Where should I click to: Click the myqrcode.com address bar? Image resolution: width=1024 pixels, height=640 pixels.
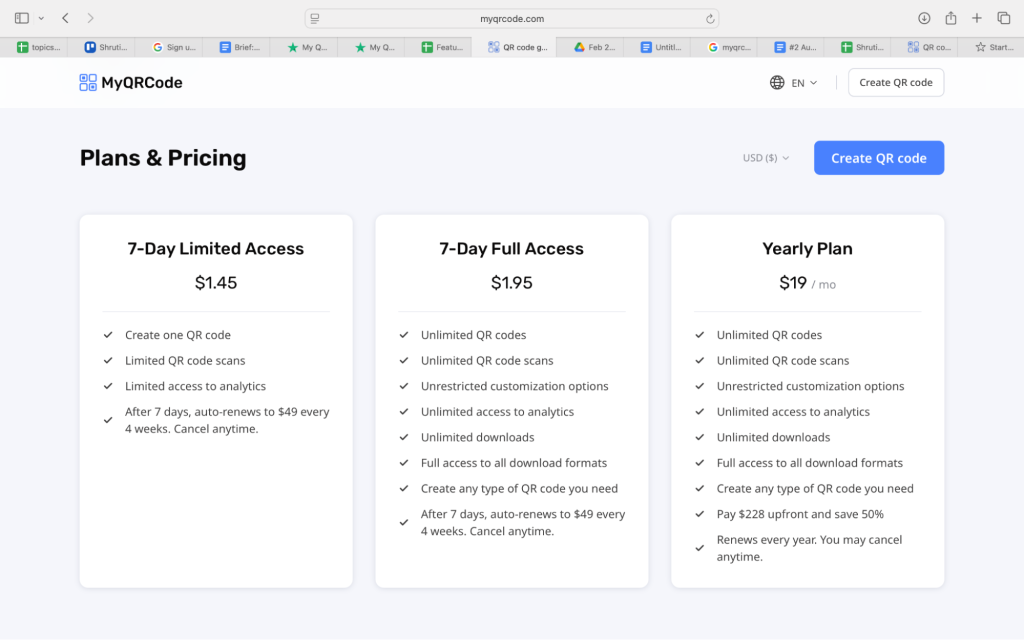[x=512, y=17]
